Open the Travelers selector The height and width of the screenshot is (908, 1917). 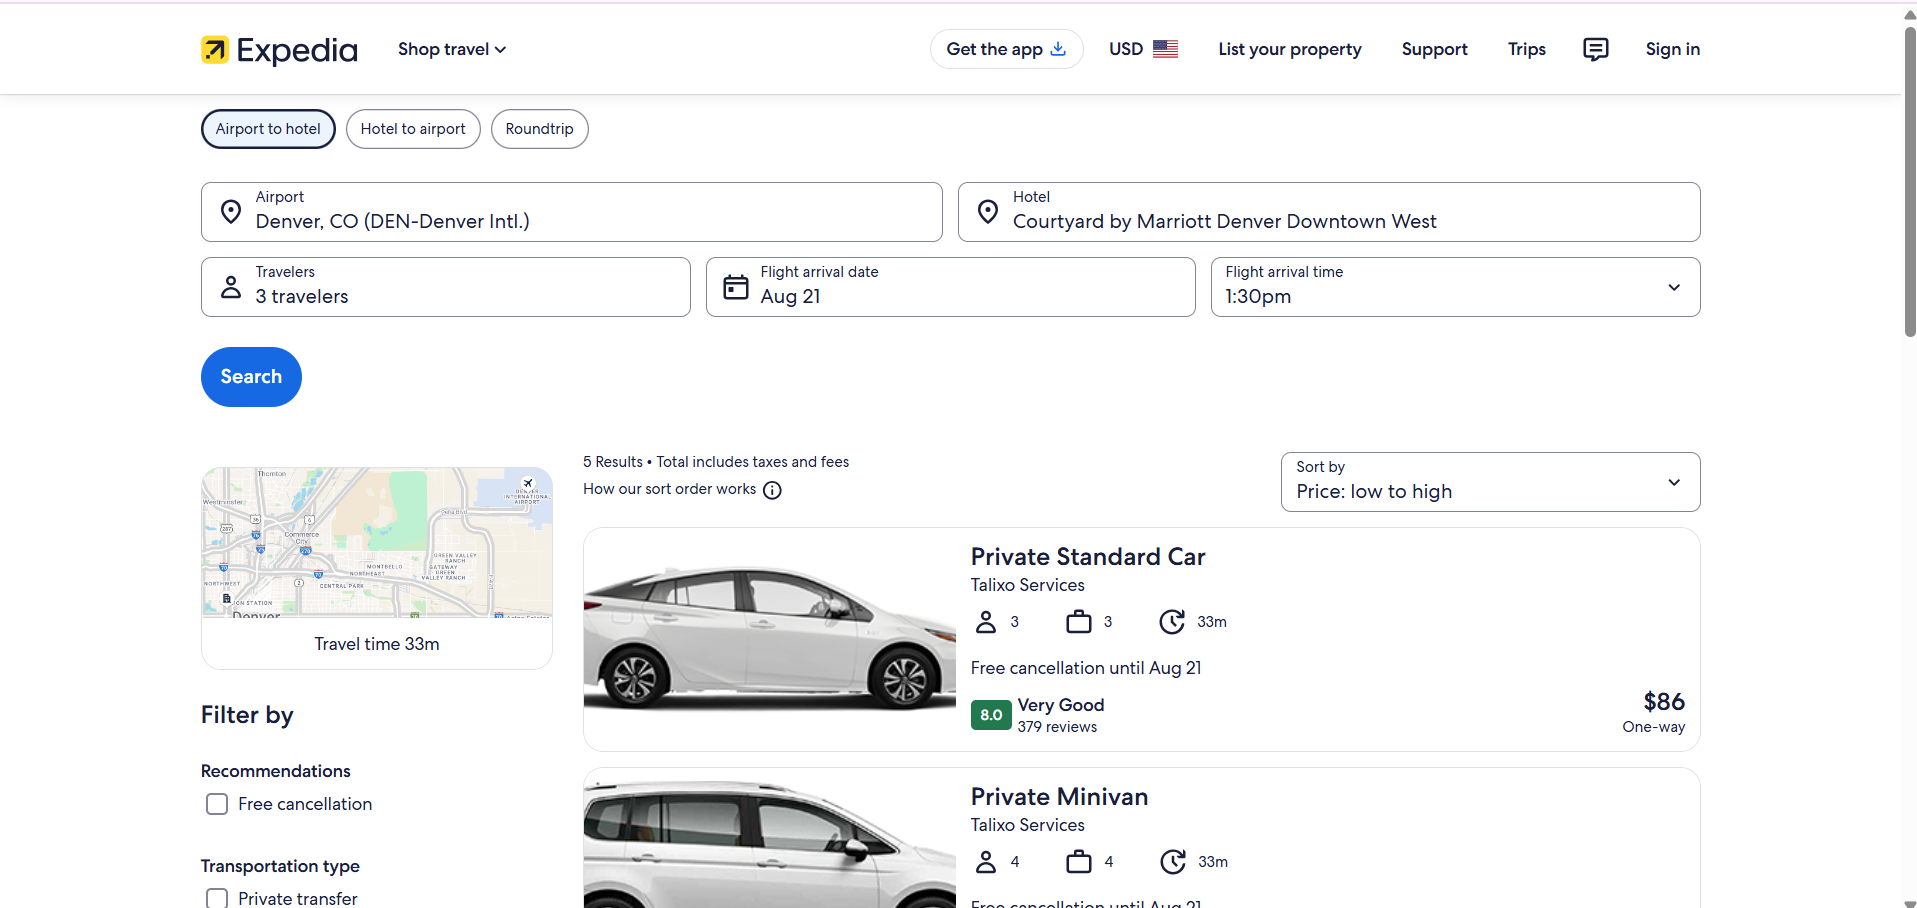pyautogui.click(x=446, y=287)
